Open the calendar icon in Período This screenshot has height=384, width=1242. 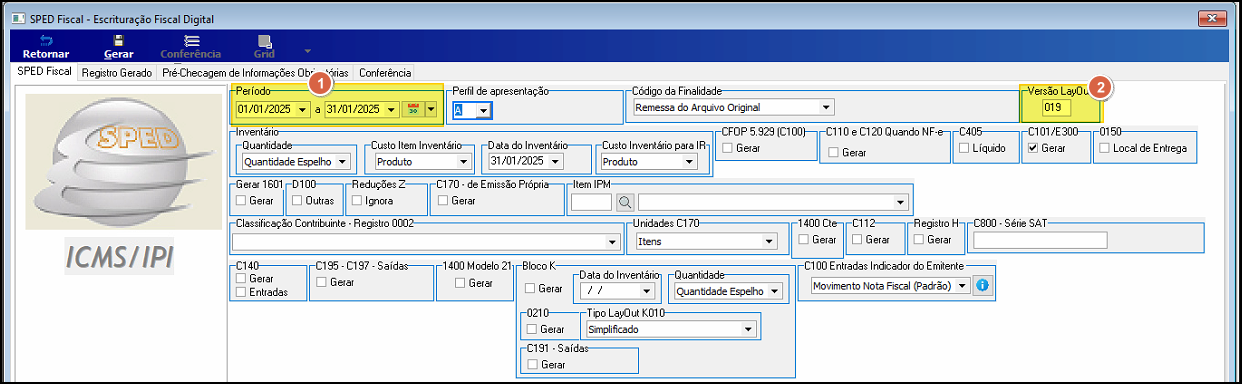coord(412,109)
